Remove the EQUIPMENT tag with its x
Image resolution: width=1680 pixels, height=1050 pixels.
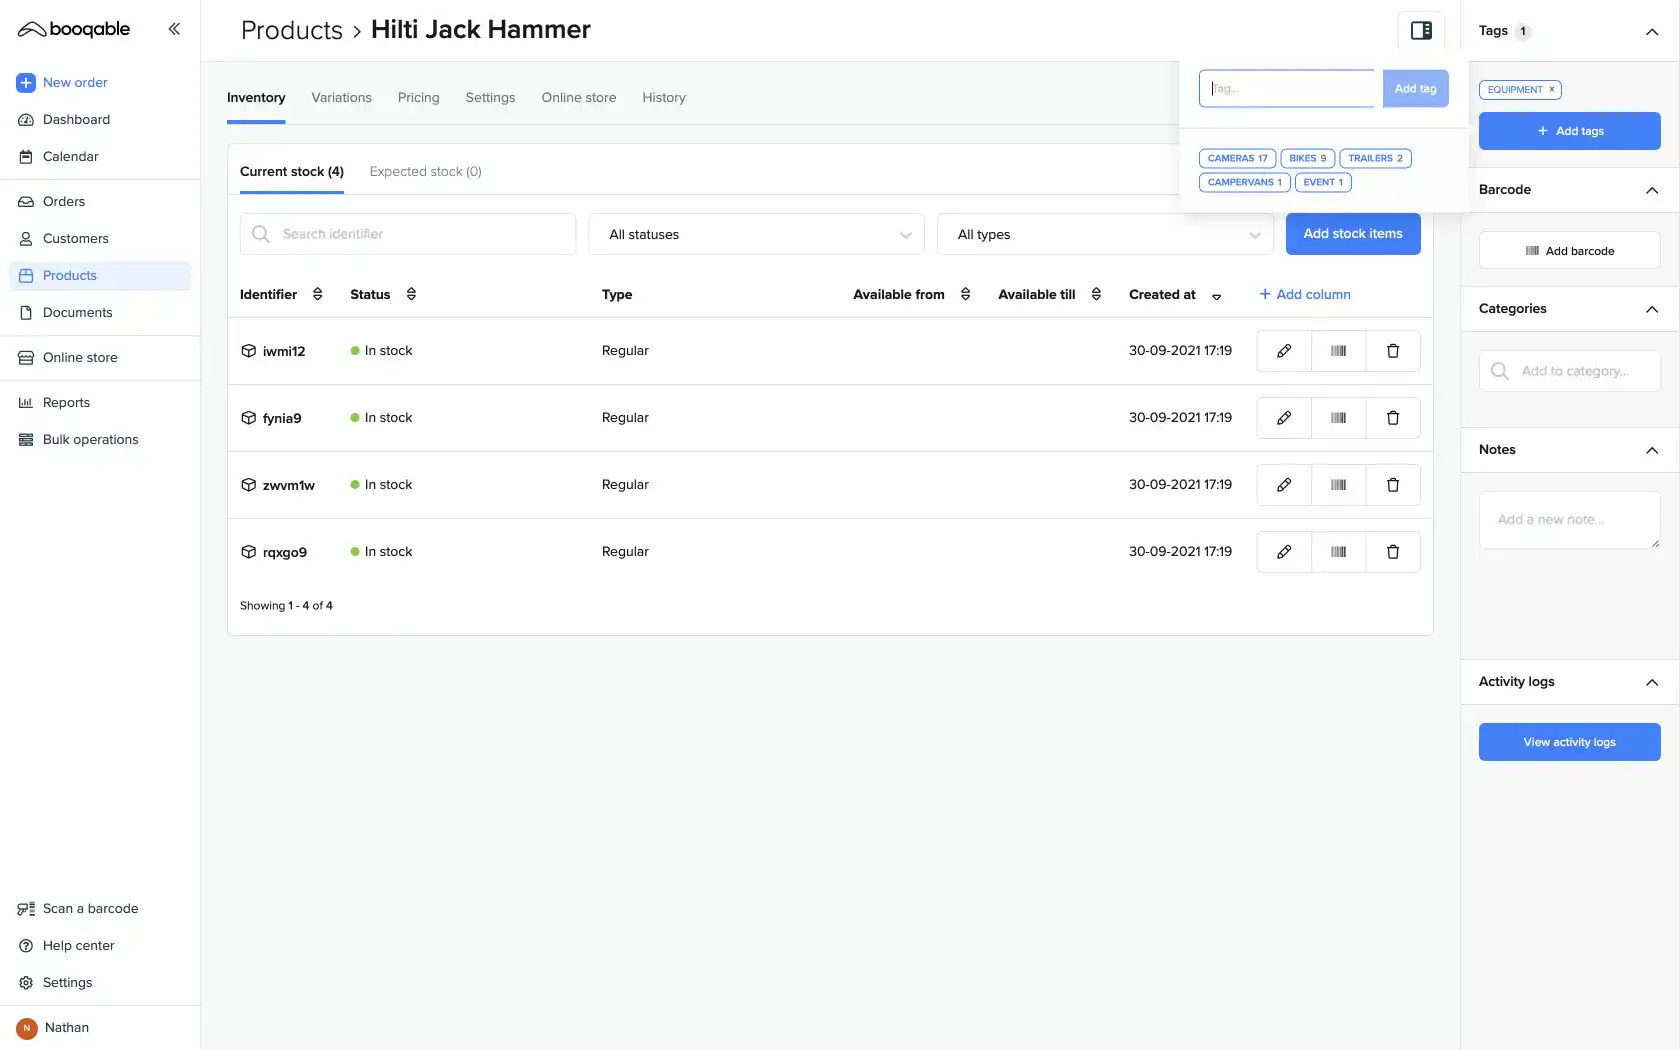pos(1552,90)
